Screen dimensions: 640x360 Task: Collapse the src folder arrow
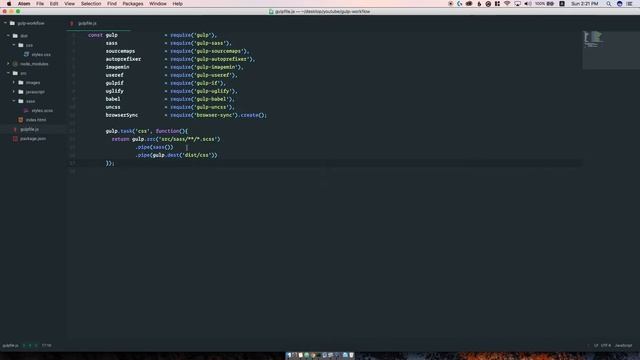pos(8,73)
